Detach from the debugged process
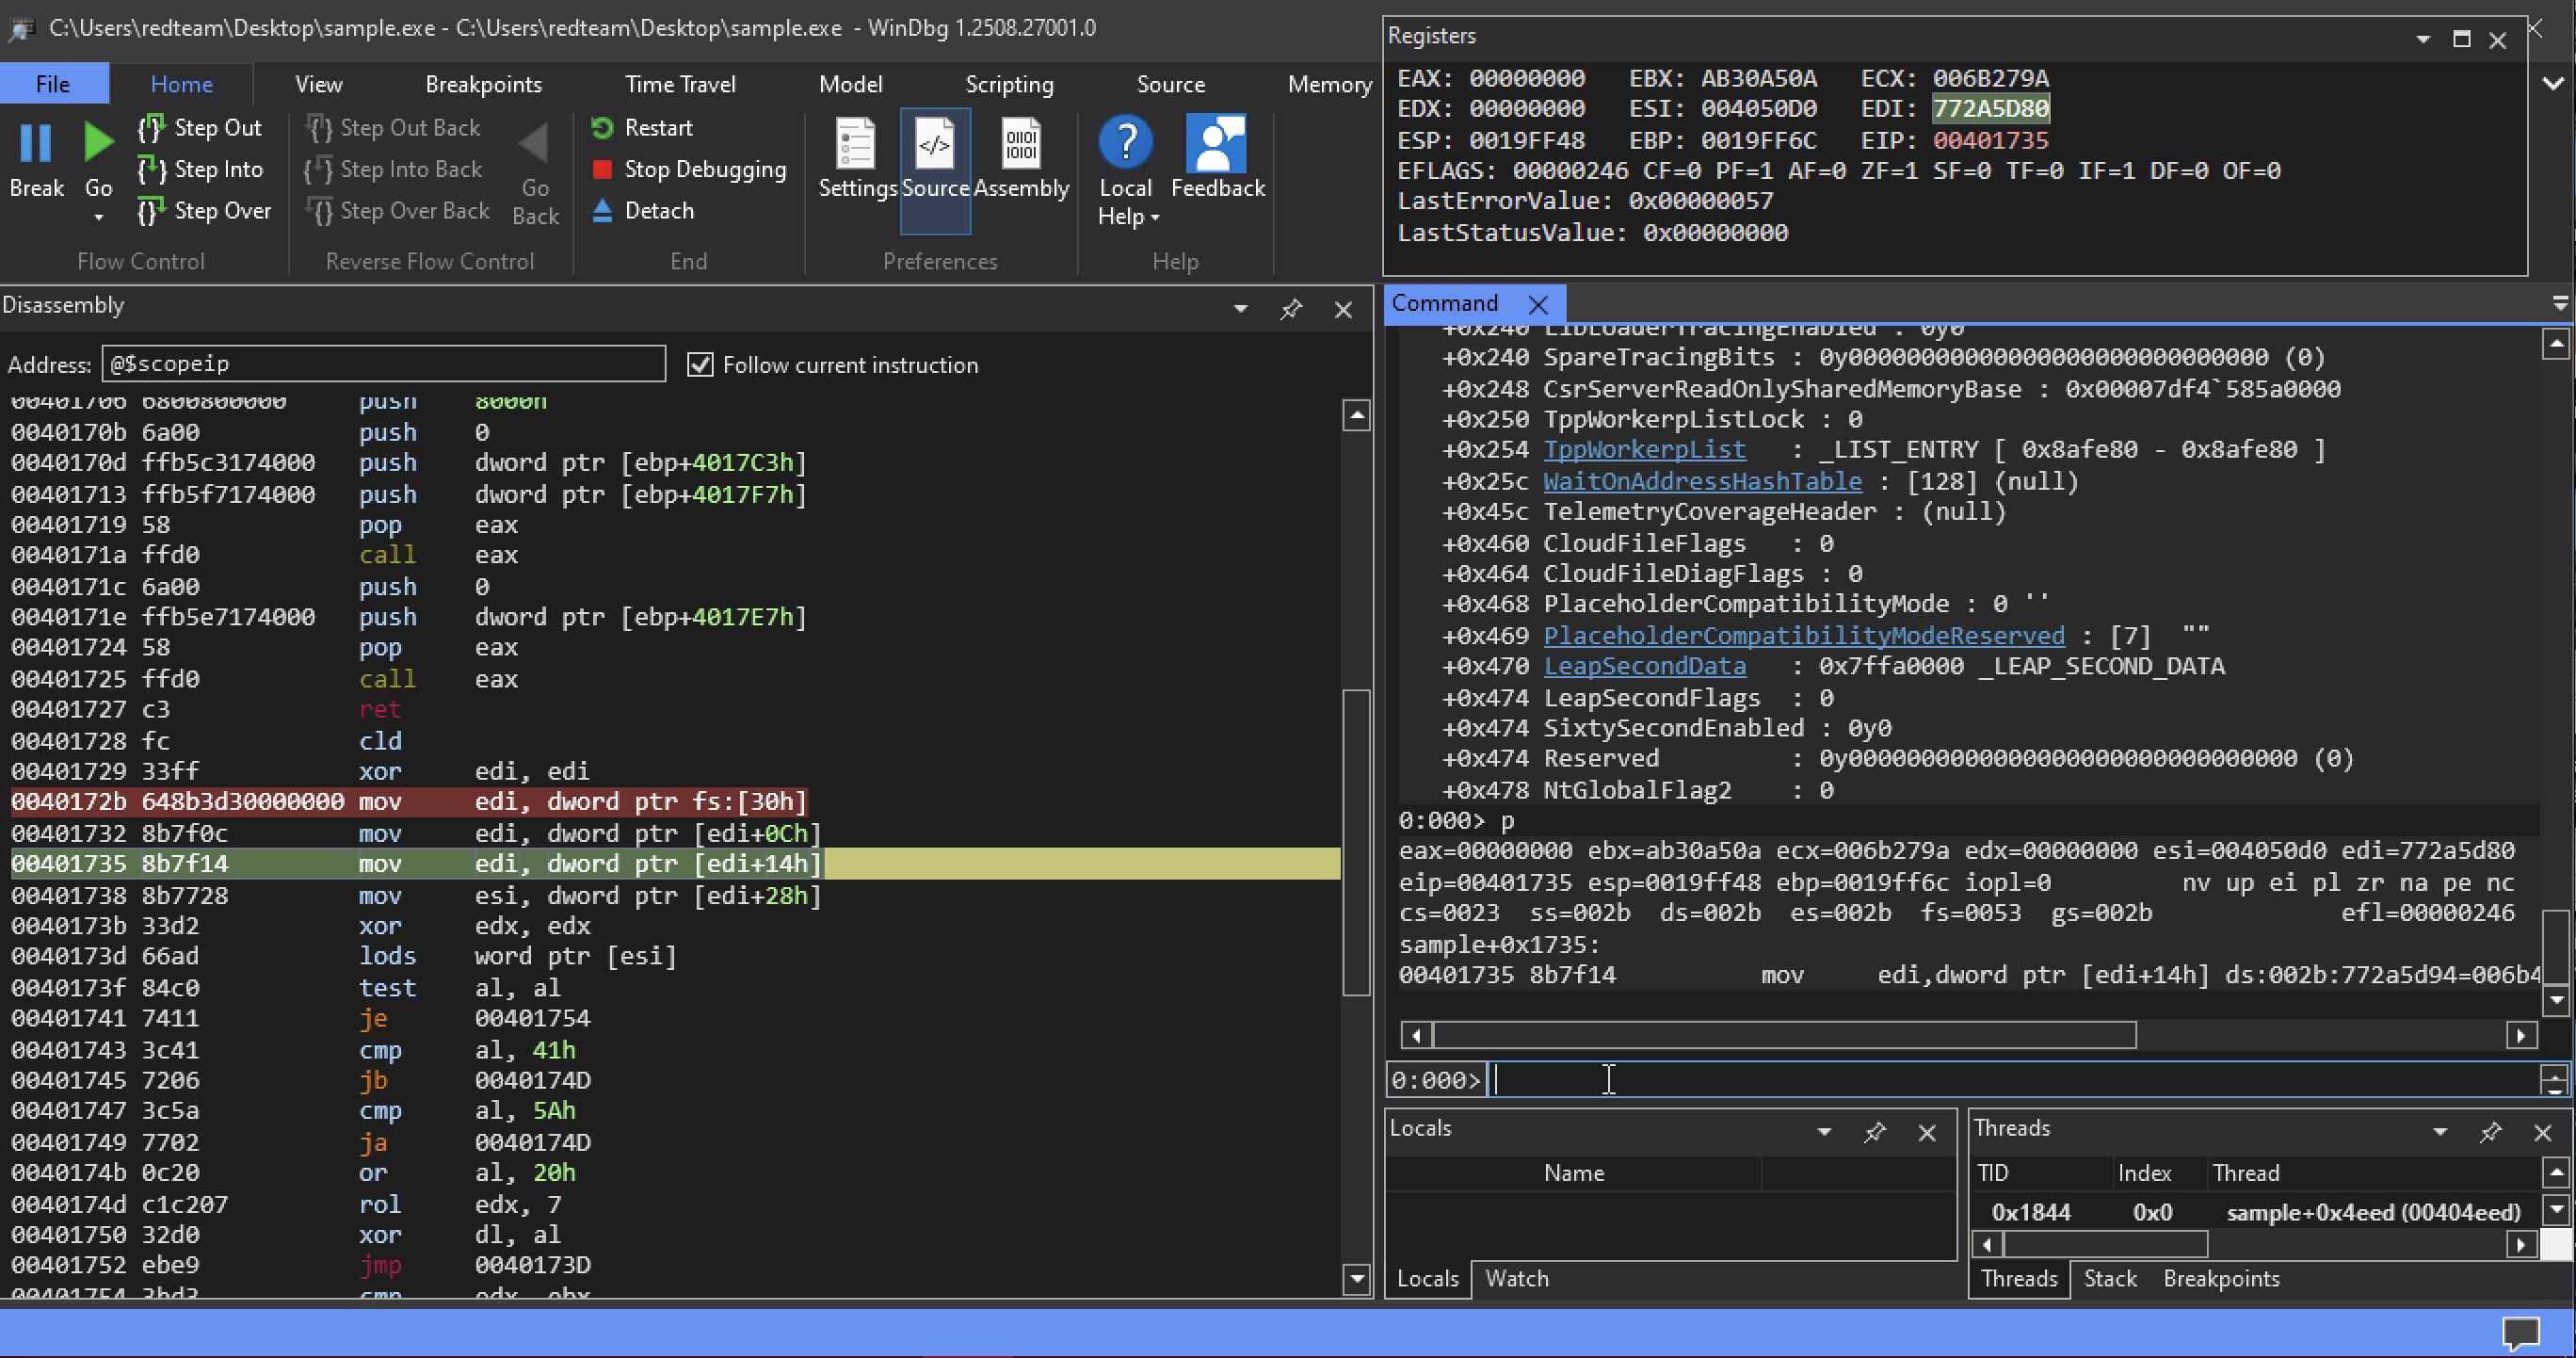The height and width of the screenshot is (1358, 2576). tap(642, 211)
